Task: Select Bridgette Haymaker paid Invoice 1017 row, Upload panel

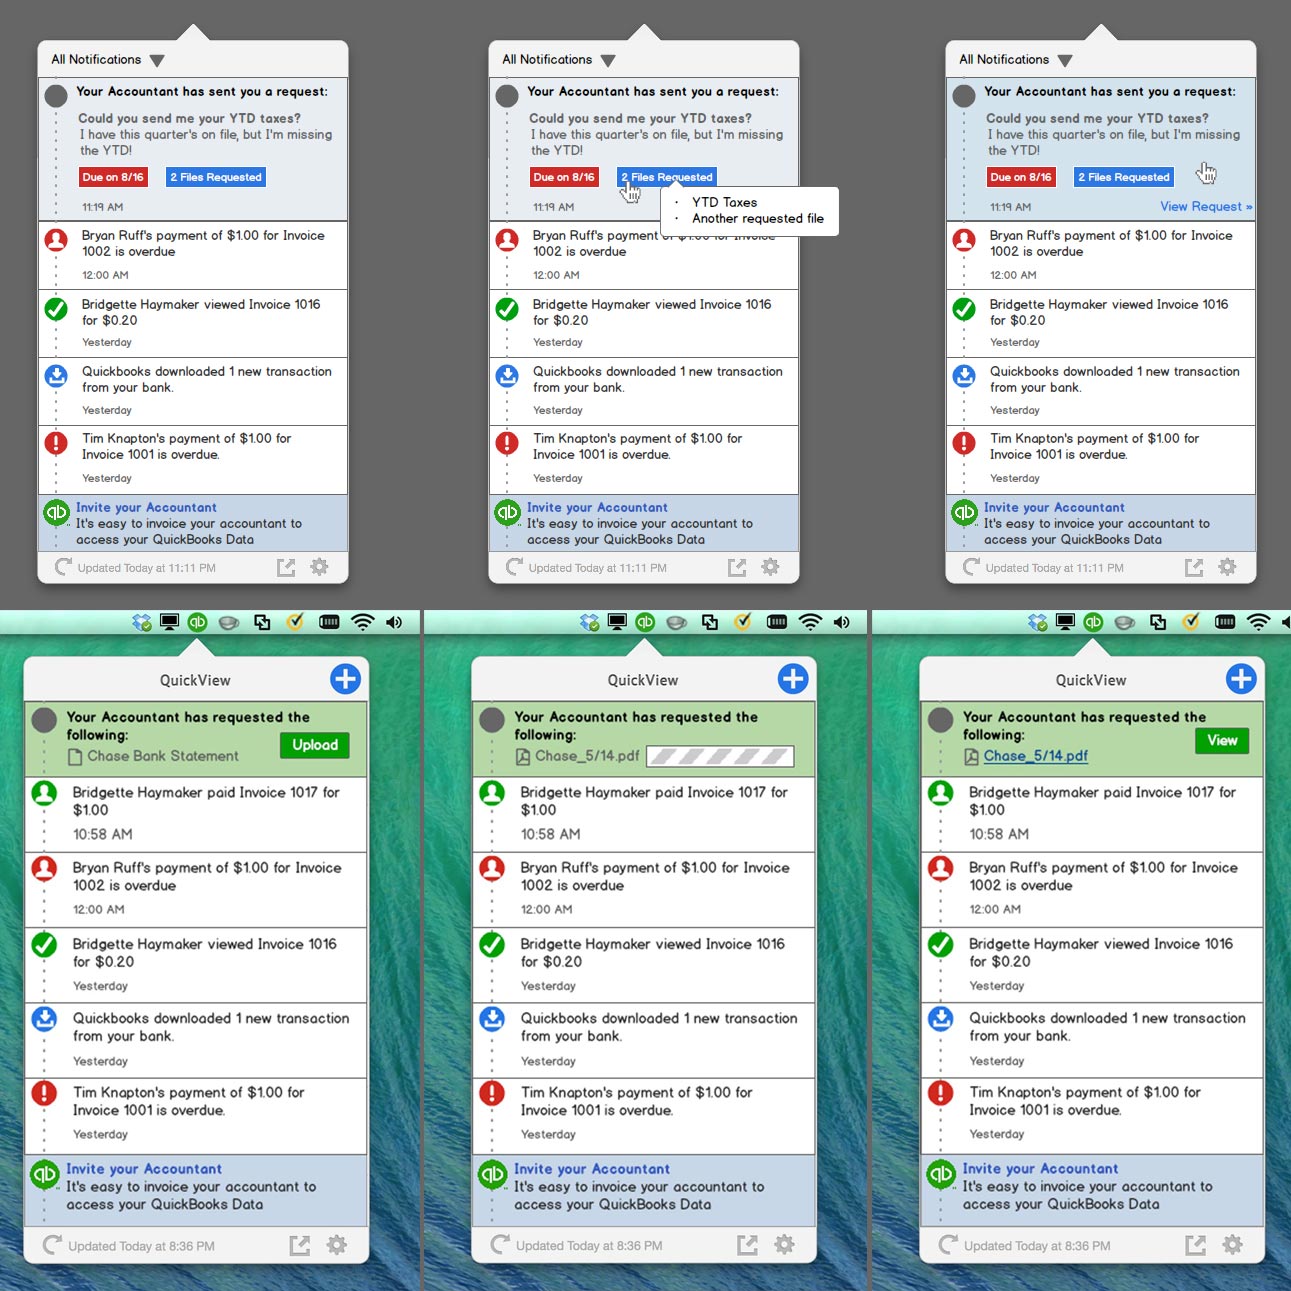Action: [x=196, y=814]
